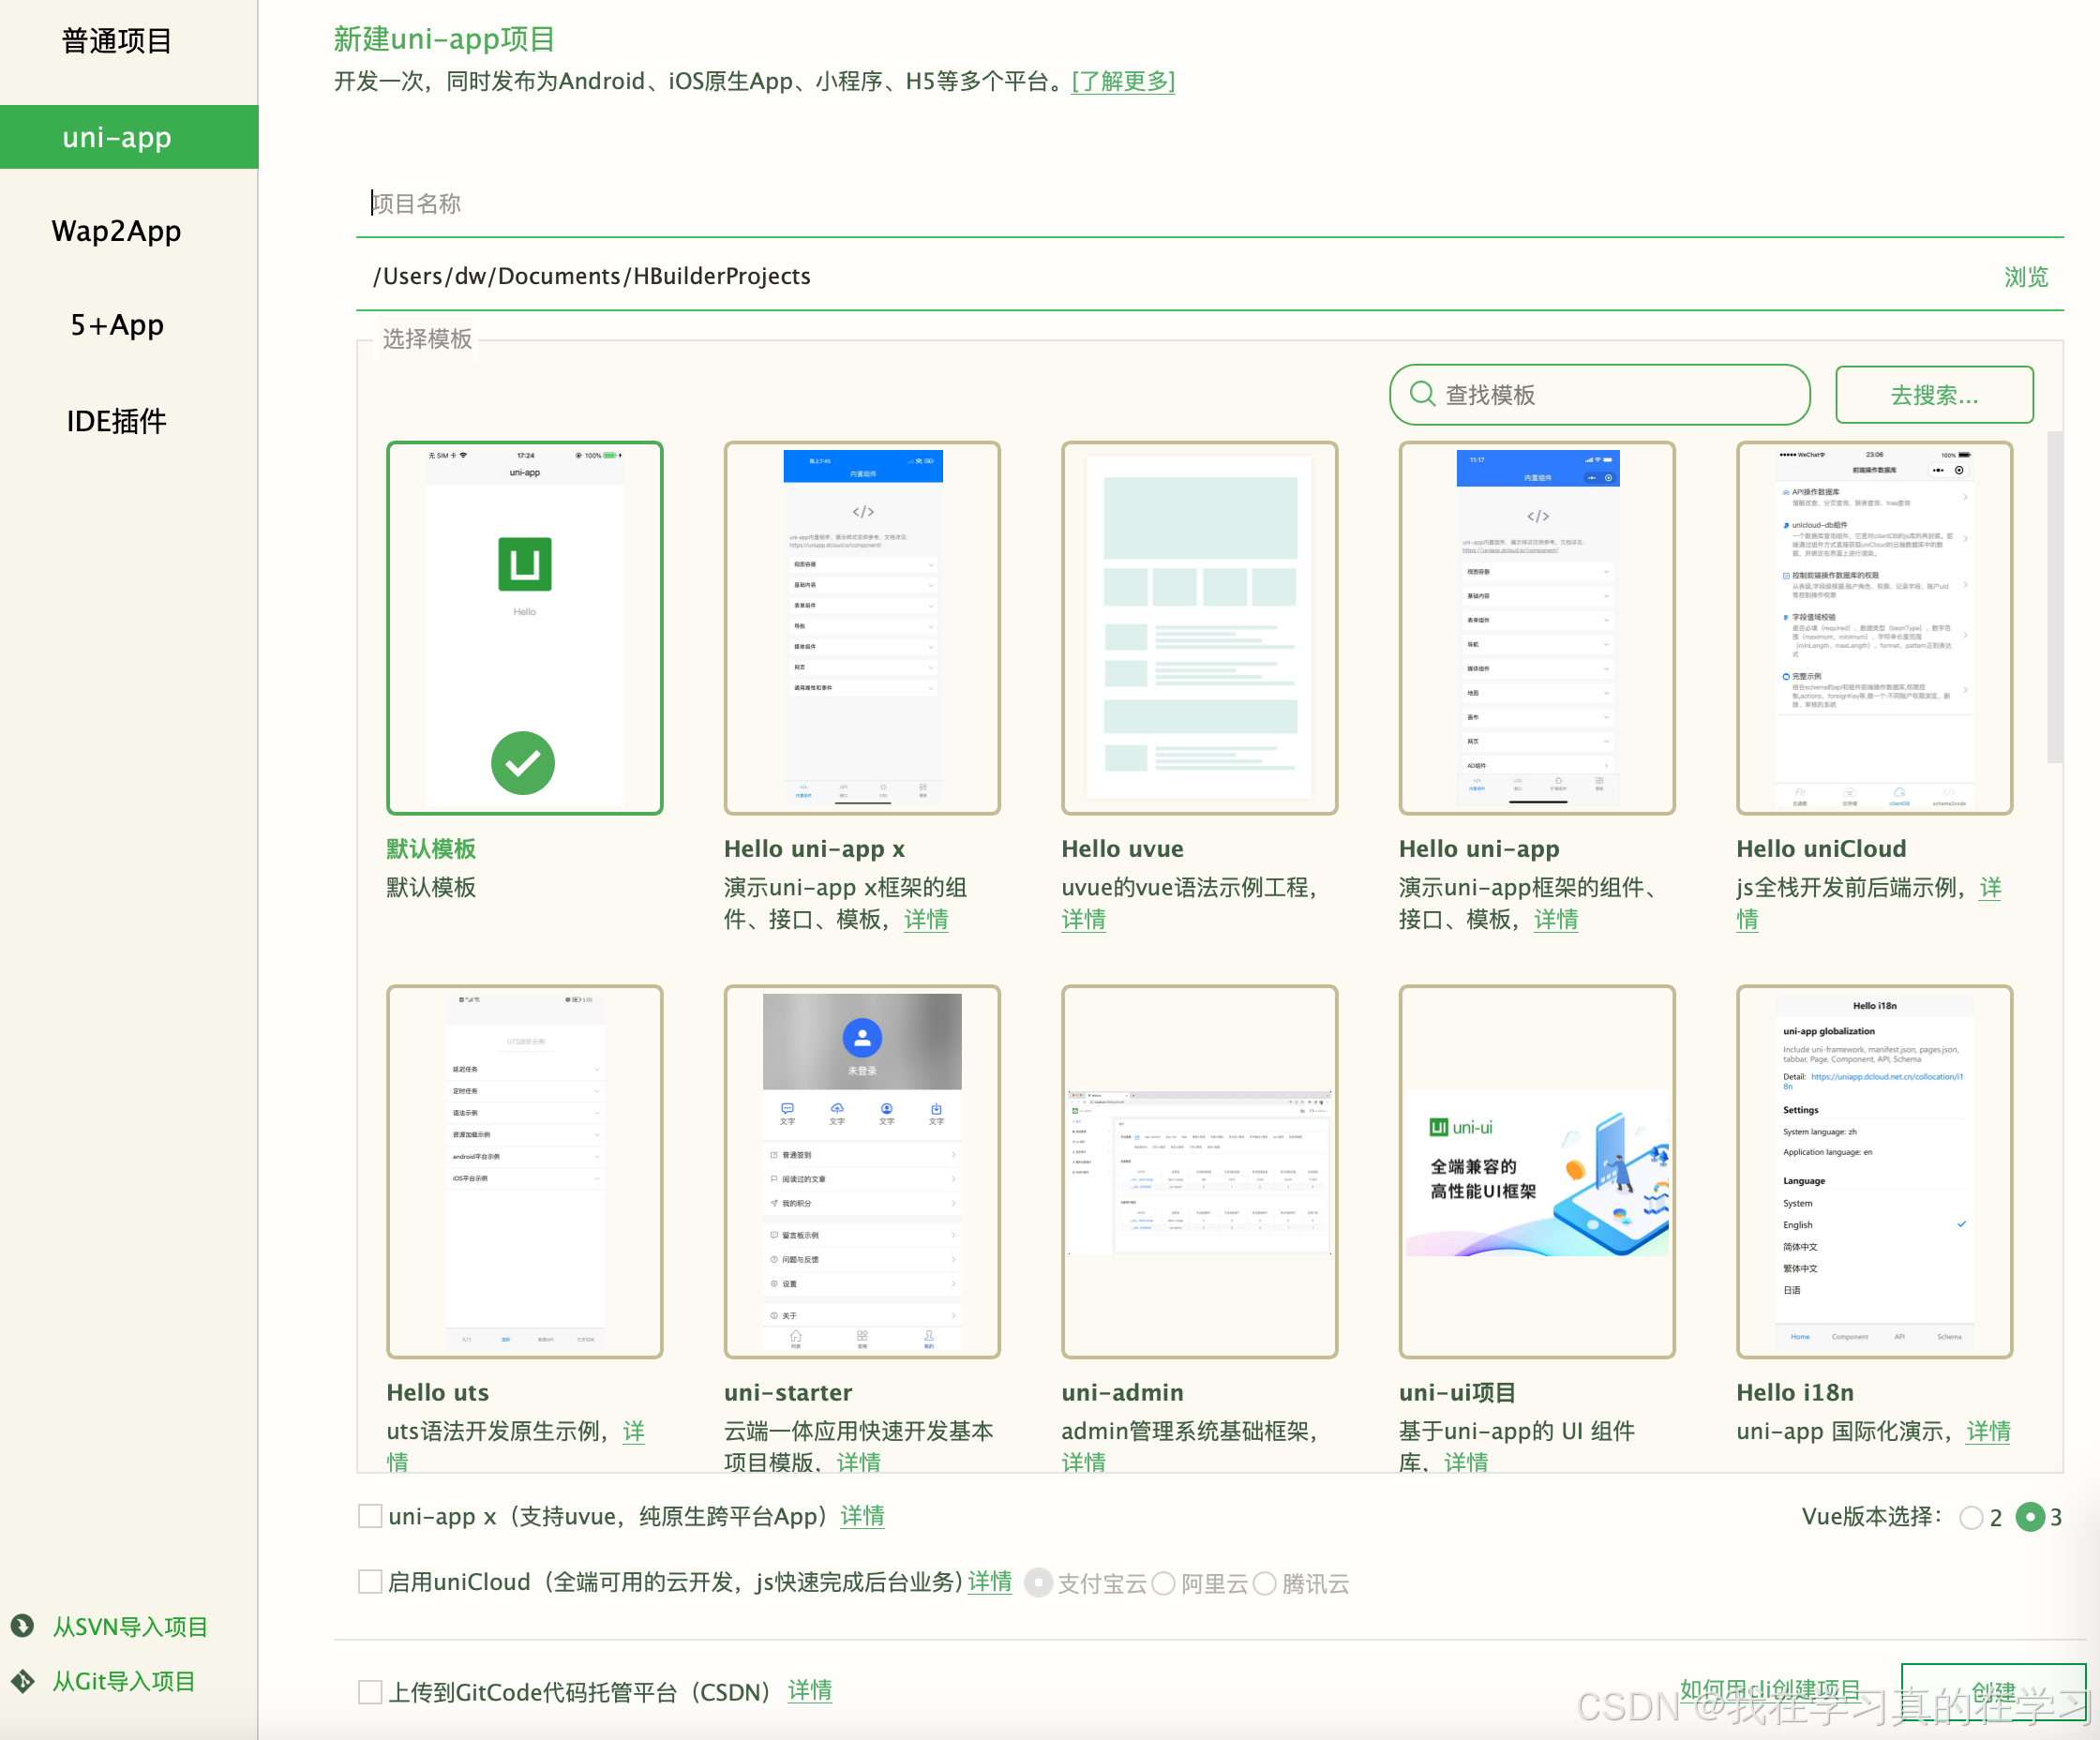This screenshot has height=1740, width=2100.
Task: Switch to the 5+App tab
Action: pyautogui.click(x=117, y=325)
